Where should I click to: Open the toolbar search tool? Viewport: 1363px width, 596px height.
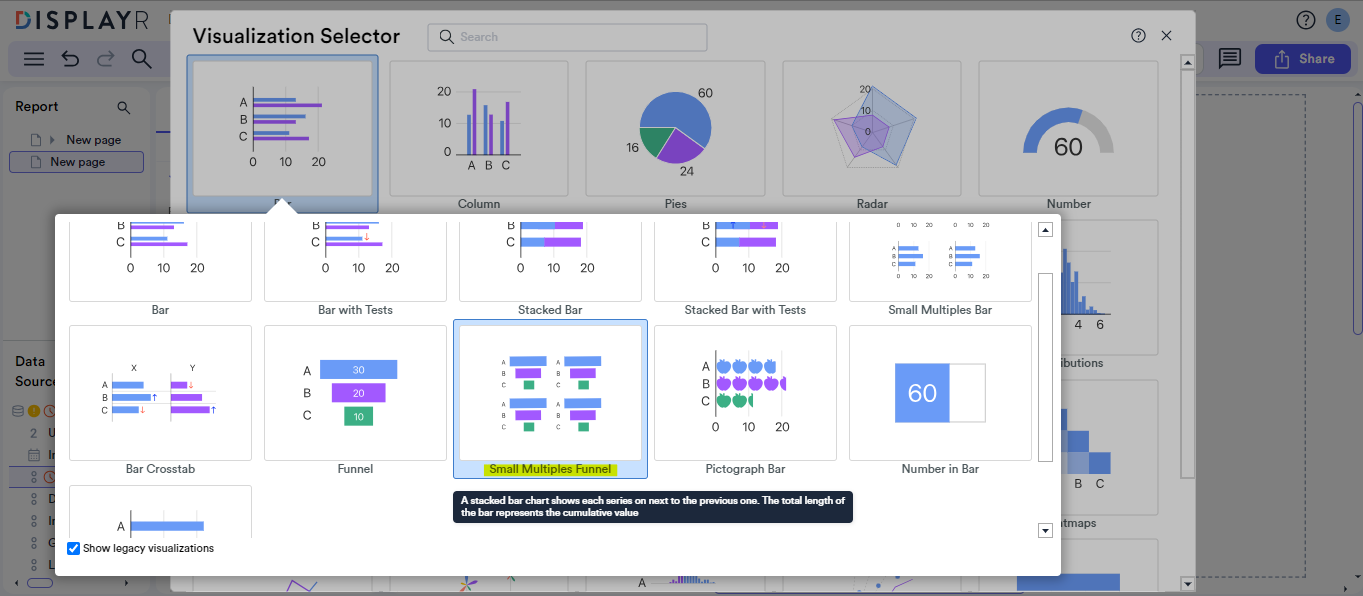(141, 59)
